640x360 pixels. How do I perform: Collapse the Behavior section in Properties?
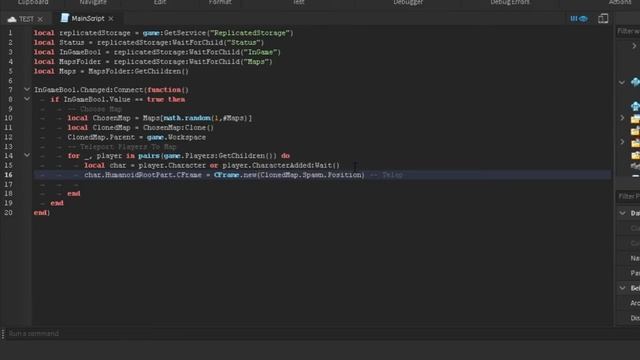622,288
